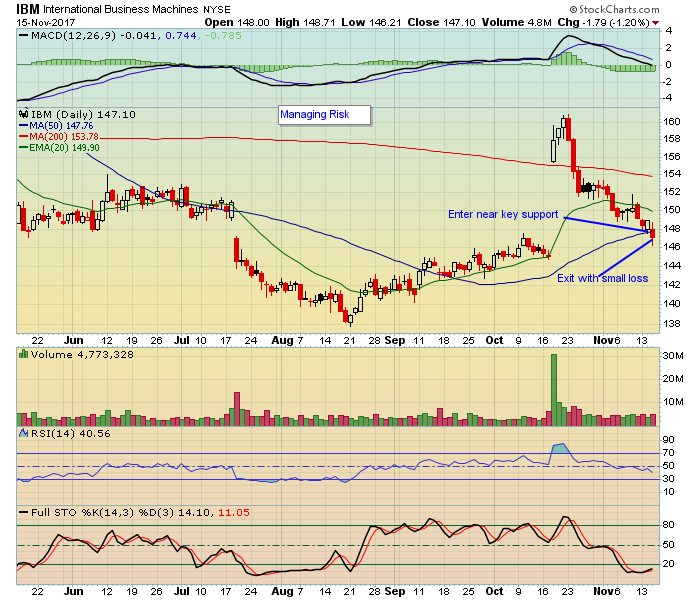Click the 'Aug' label on price chart axis
Image resolution: width=700 pixels, height=600 pixels.
click(282, 340)
